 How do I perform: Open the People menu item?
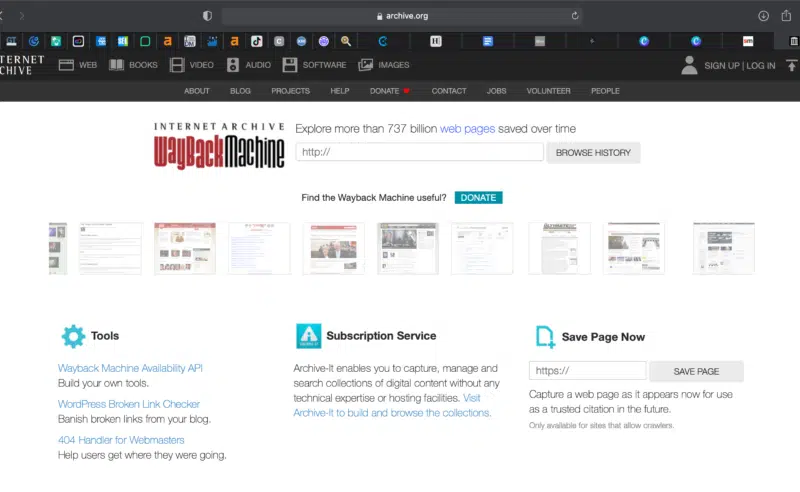pyautogui.click(x=605, y=91)
